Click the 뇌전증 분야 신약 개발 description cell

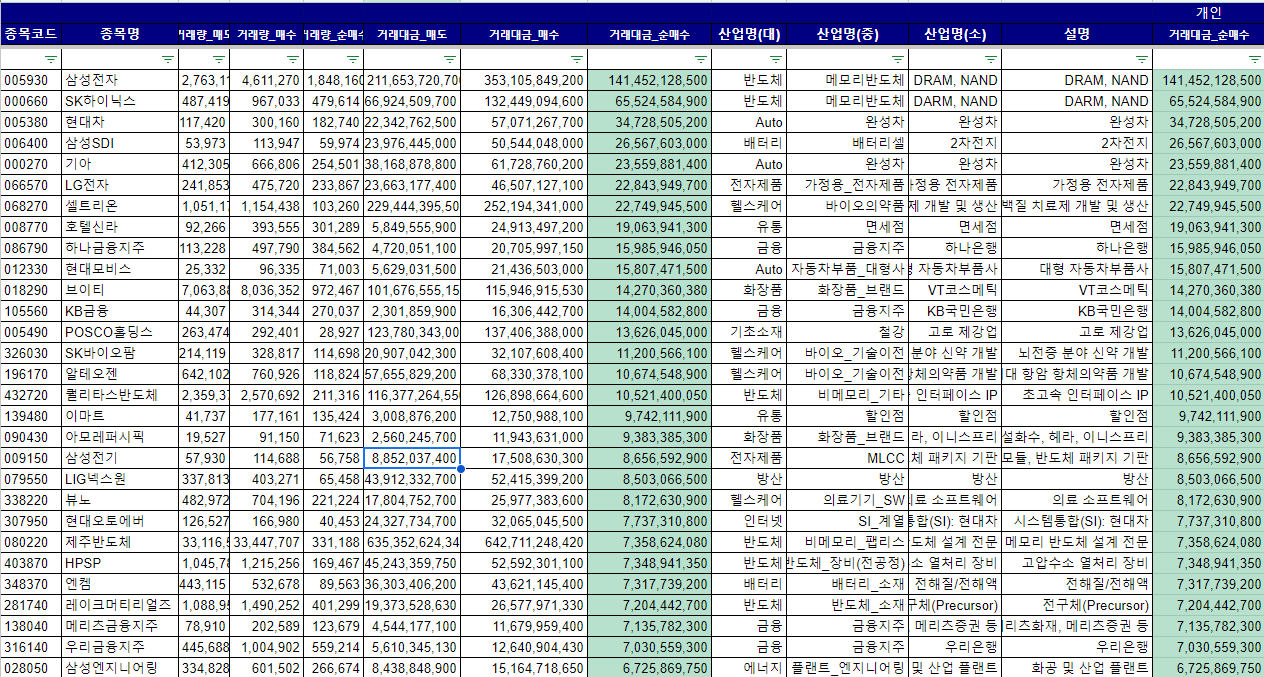point(1078,353)
